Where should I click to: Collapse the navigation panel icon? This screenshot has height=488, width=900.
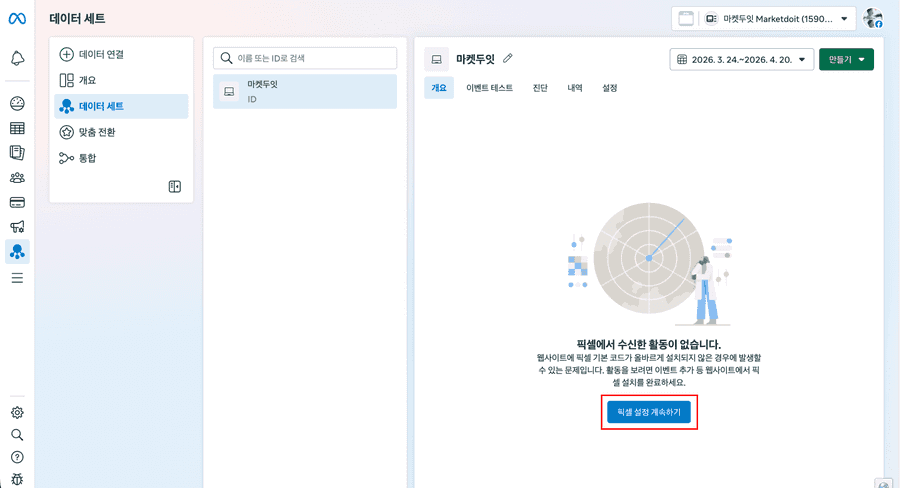tap(175, 187)
